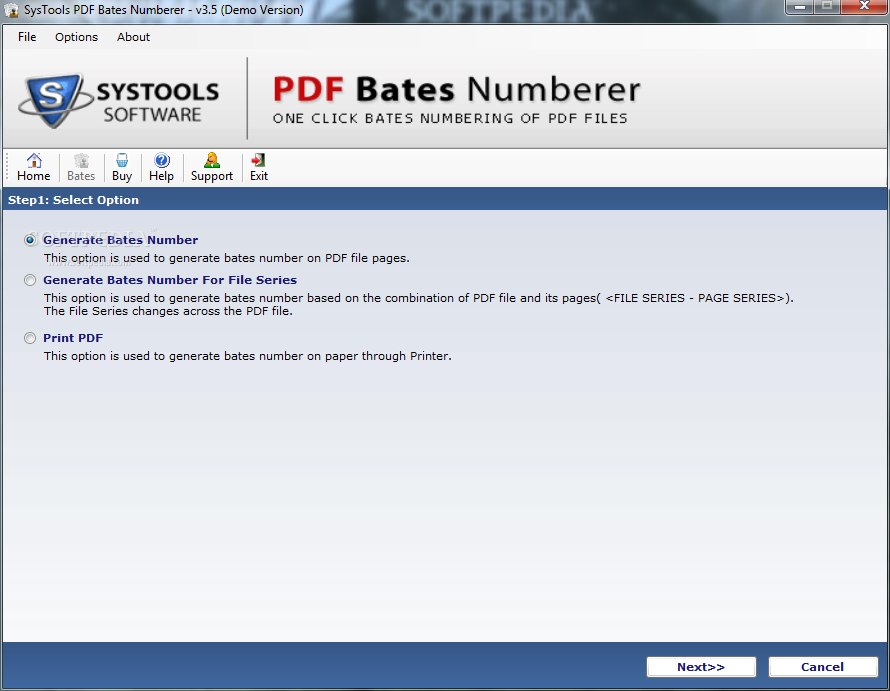Click text 'generate bates number on PDF file pages'
The height and width of the screenshot is (691, 890).
point(288,258)
